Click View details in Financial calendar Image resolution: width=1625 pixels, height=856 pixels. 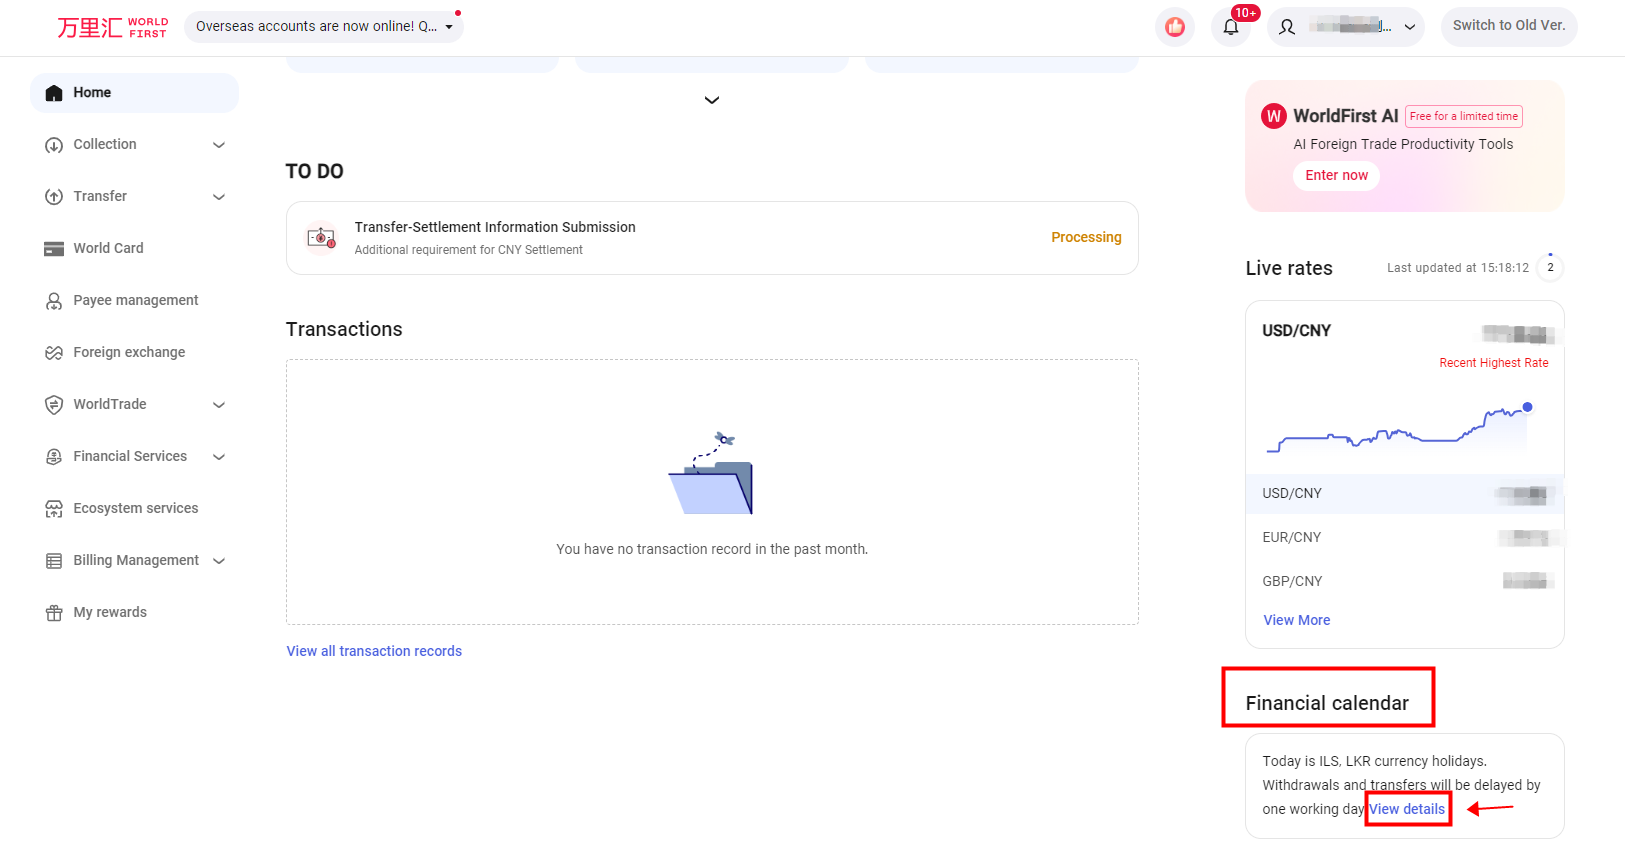click(1407, 809)
